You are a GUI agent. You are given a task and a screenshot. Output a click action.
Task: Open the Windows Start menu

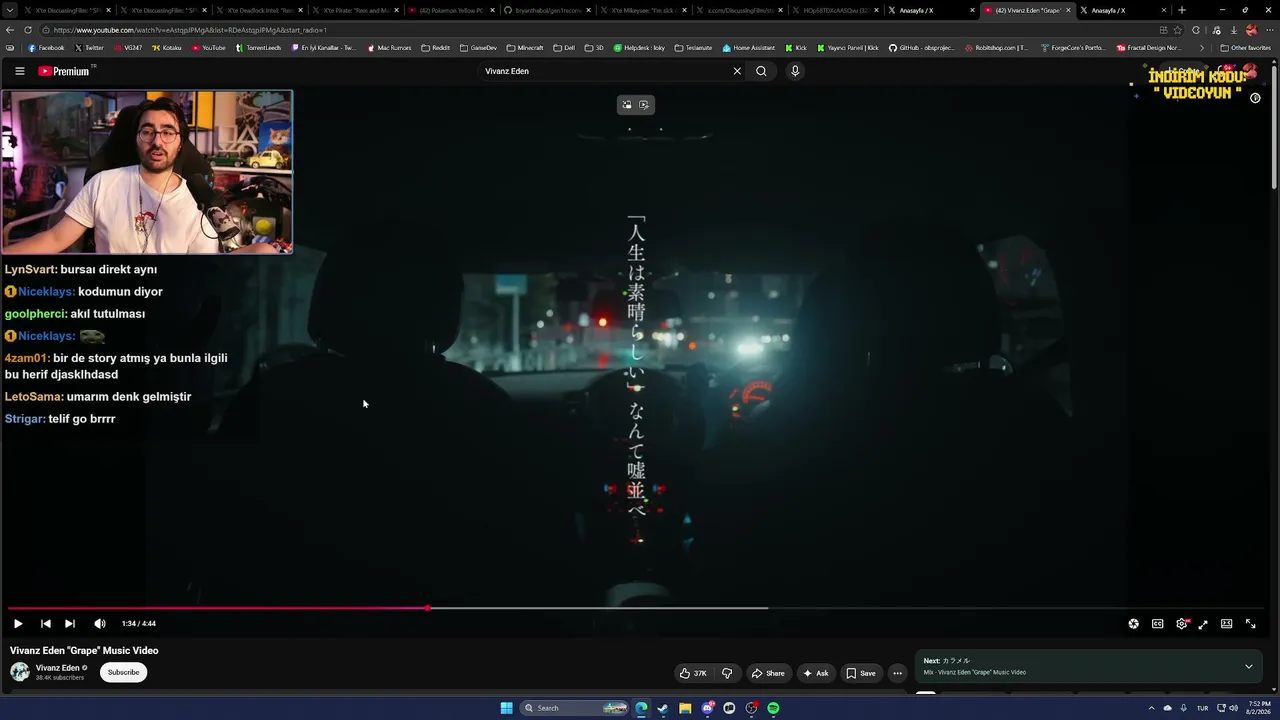tap(507, 708)
